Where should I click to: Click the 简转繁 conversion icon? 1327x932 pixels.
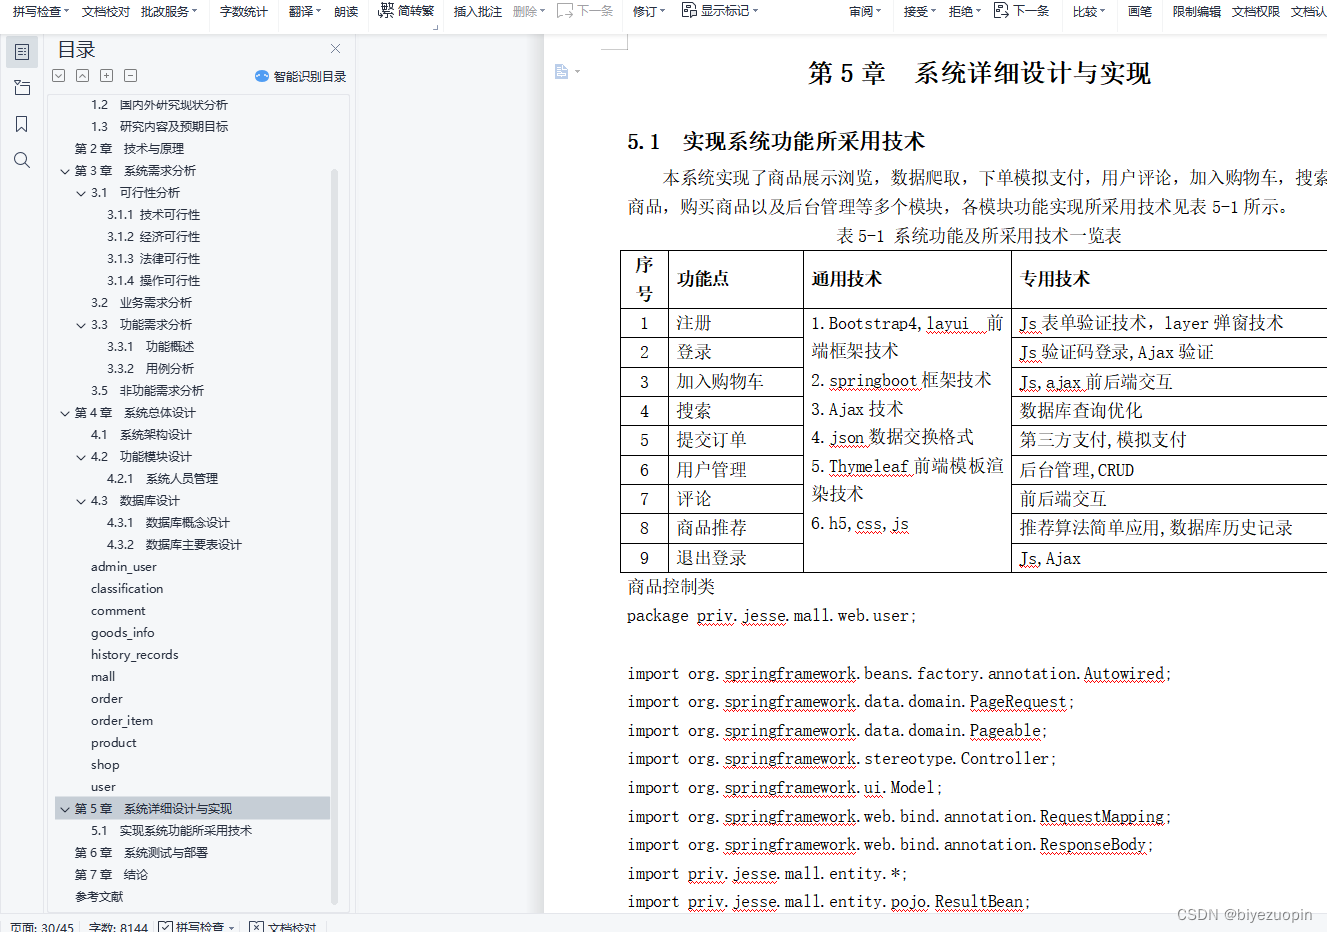386,10
